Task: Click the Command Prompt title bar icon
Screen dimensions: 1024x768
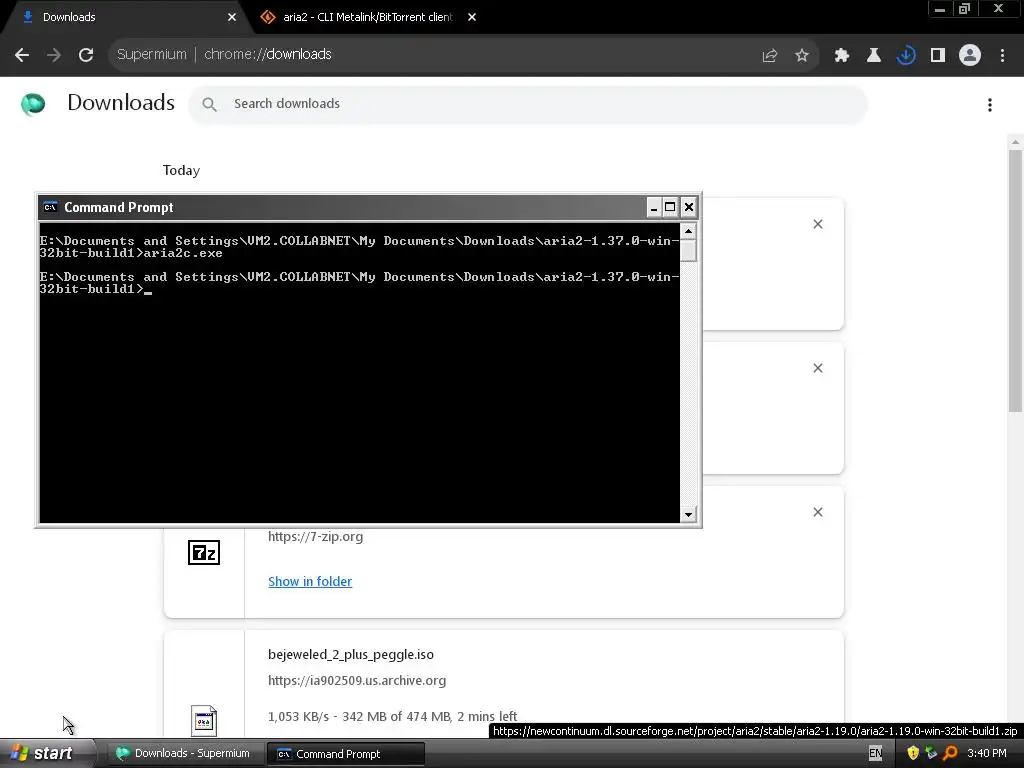Action: 50,208
